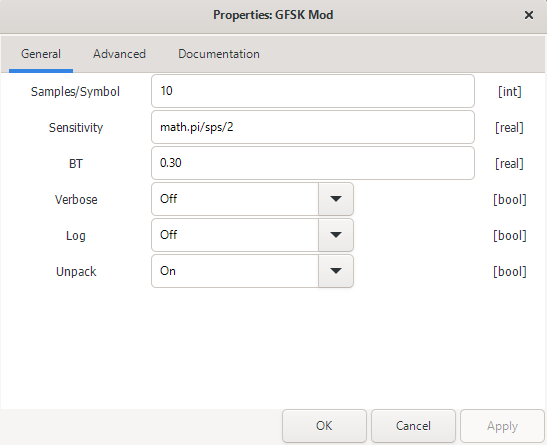547x445 pixels.
Task: Click the Log label
Action: [x=76, y=236]
